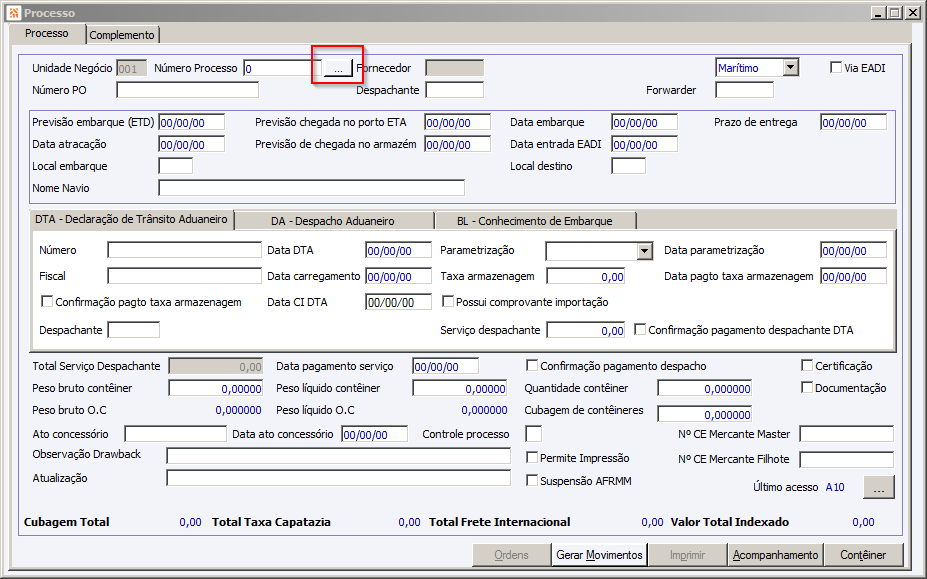Enable Confirmação pagamento despacho checkbox
This screenshot has width=927, height=579.
tap(531, 365)
